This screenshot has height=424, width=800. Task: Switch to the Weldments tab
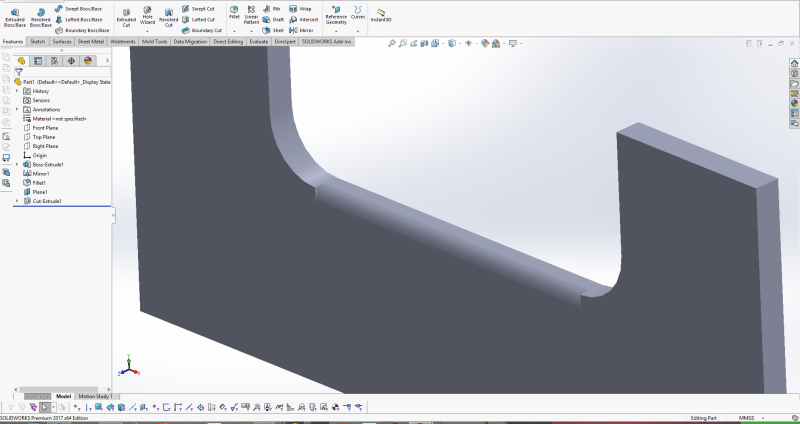point(123,41)
